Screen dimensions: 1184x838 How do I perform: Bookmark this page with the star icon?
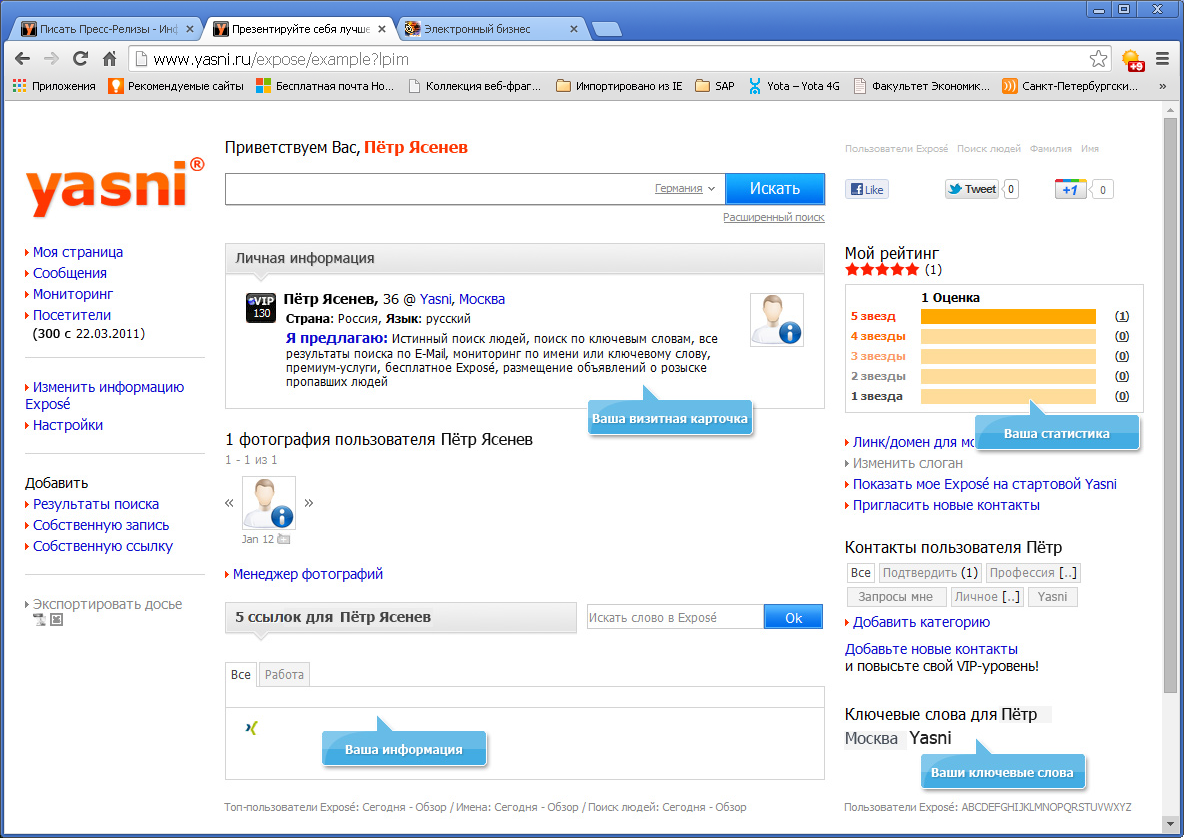[x=1098, y=59]
